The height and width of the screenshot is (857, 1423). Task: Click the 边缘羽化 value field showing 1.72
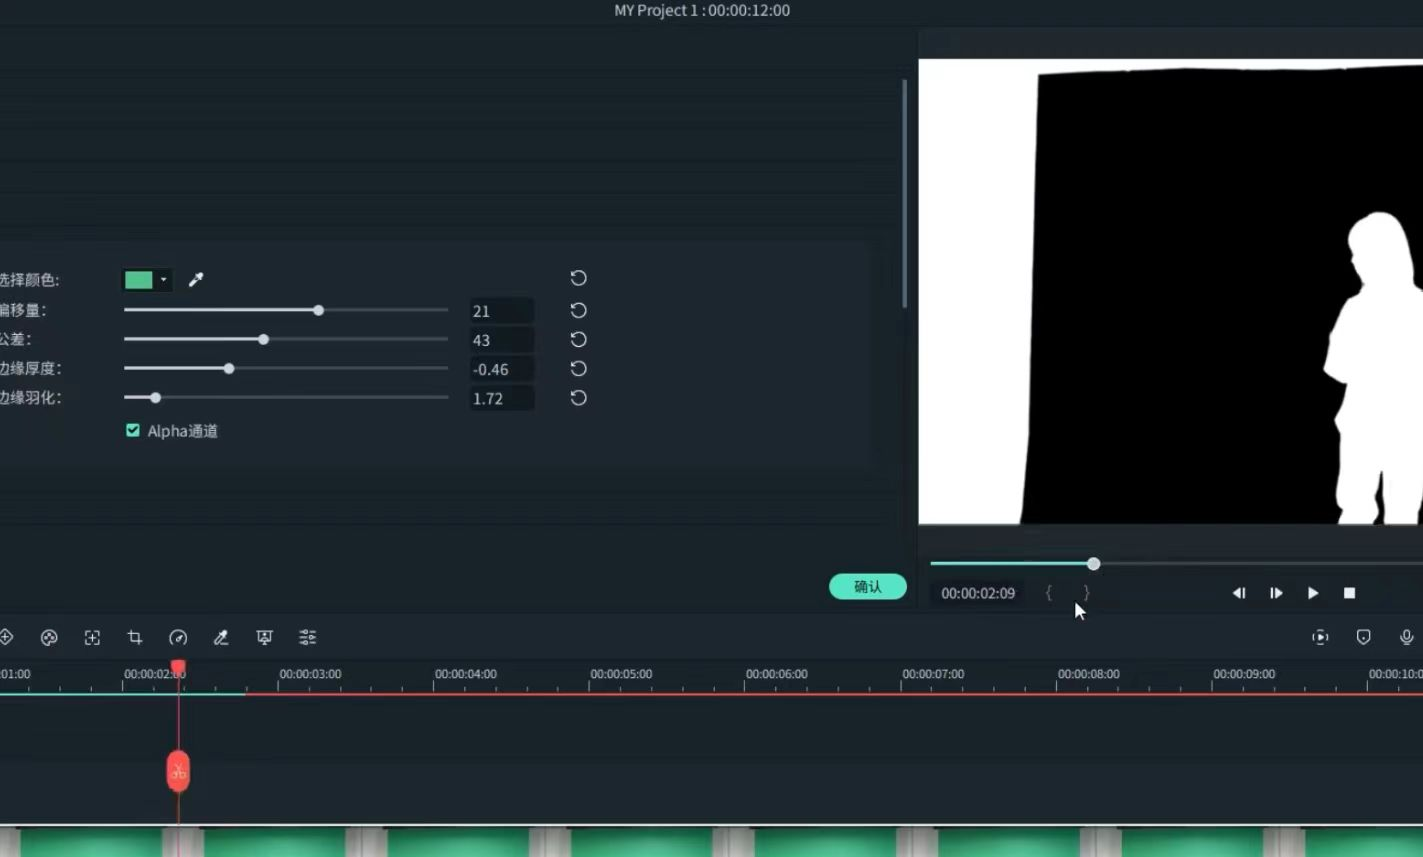502,398
